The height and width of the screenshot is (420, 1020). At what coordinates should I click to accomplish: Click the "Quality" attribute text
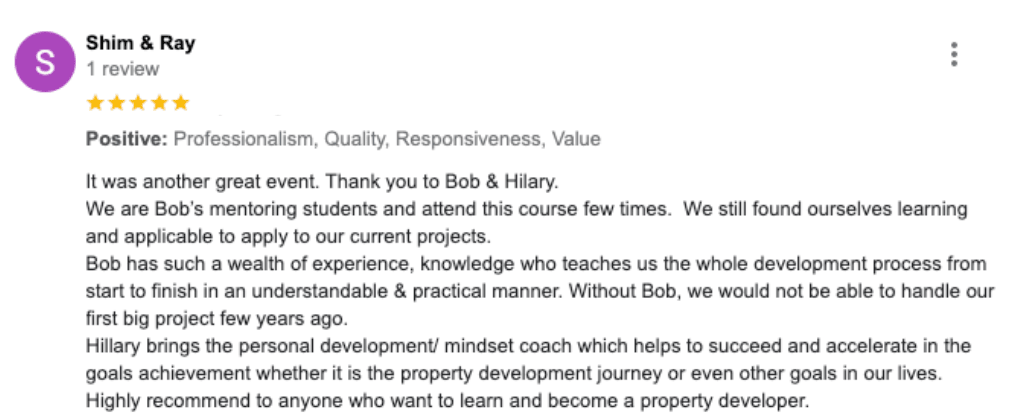pos(355,139)
